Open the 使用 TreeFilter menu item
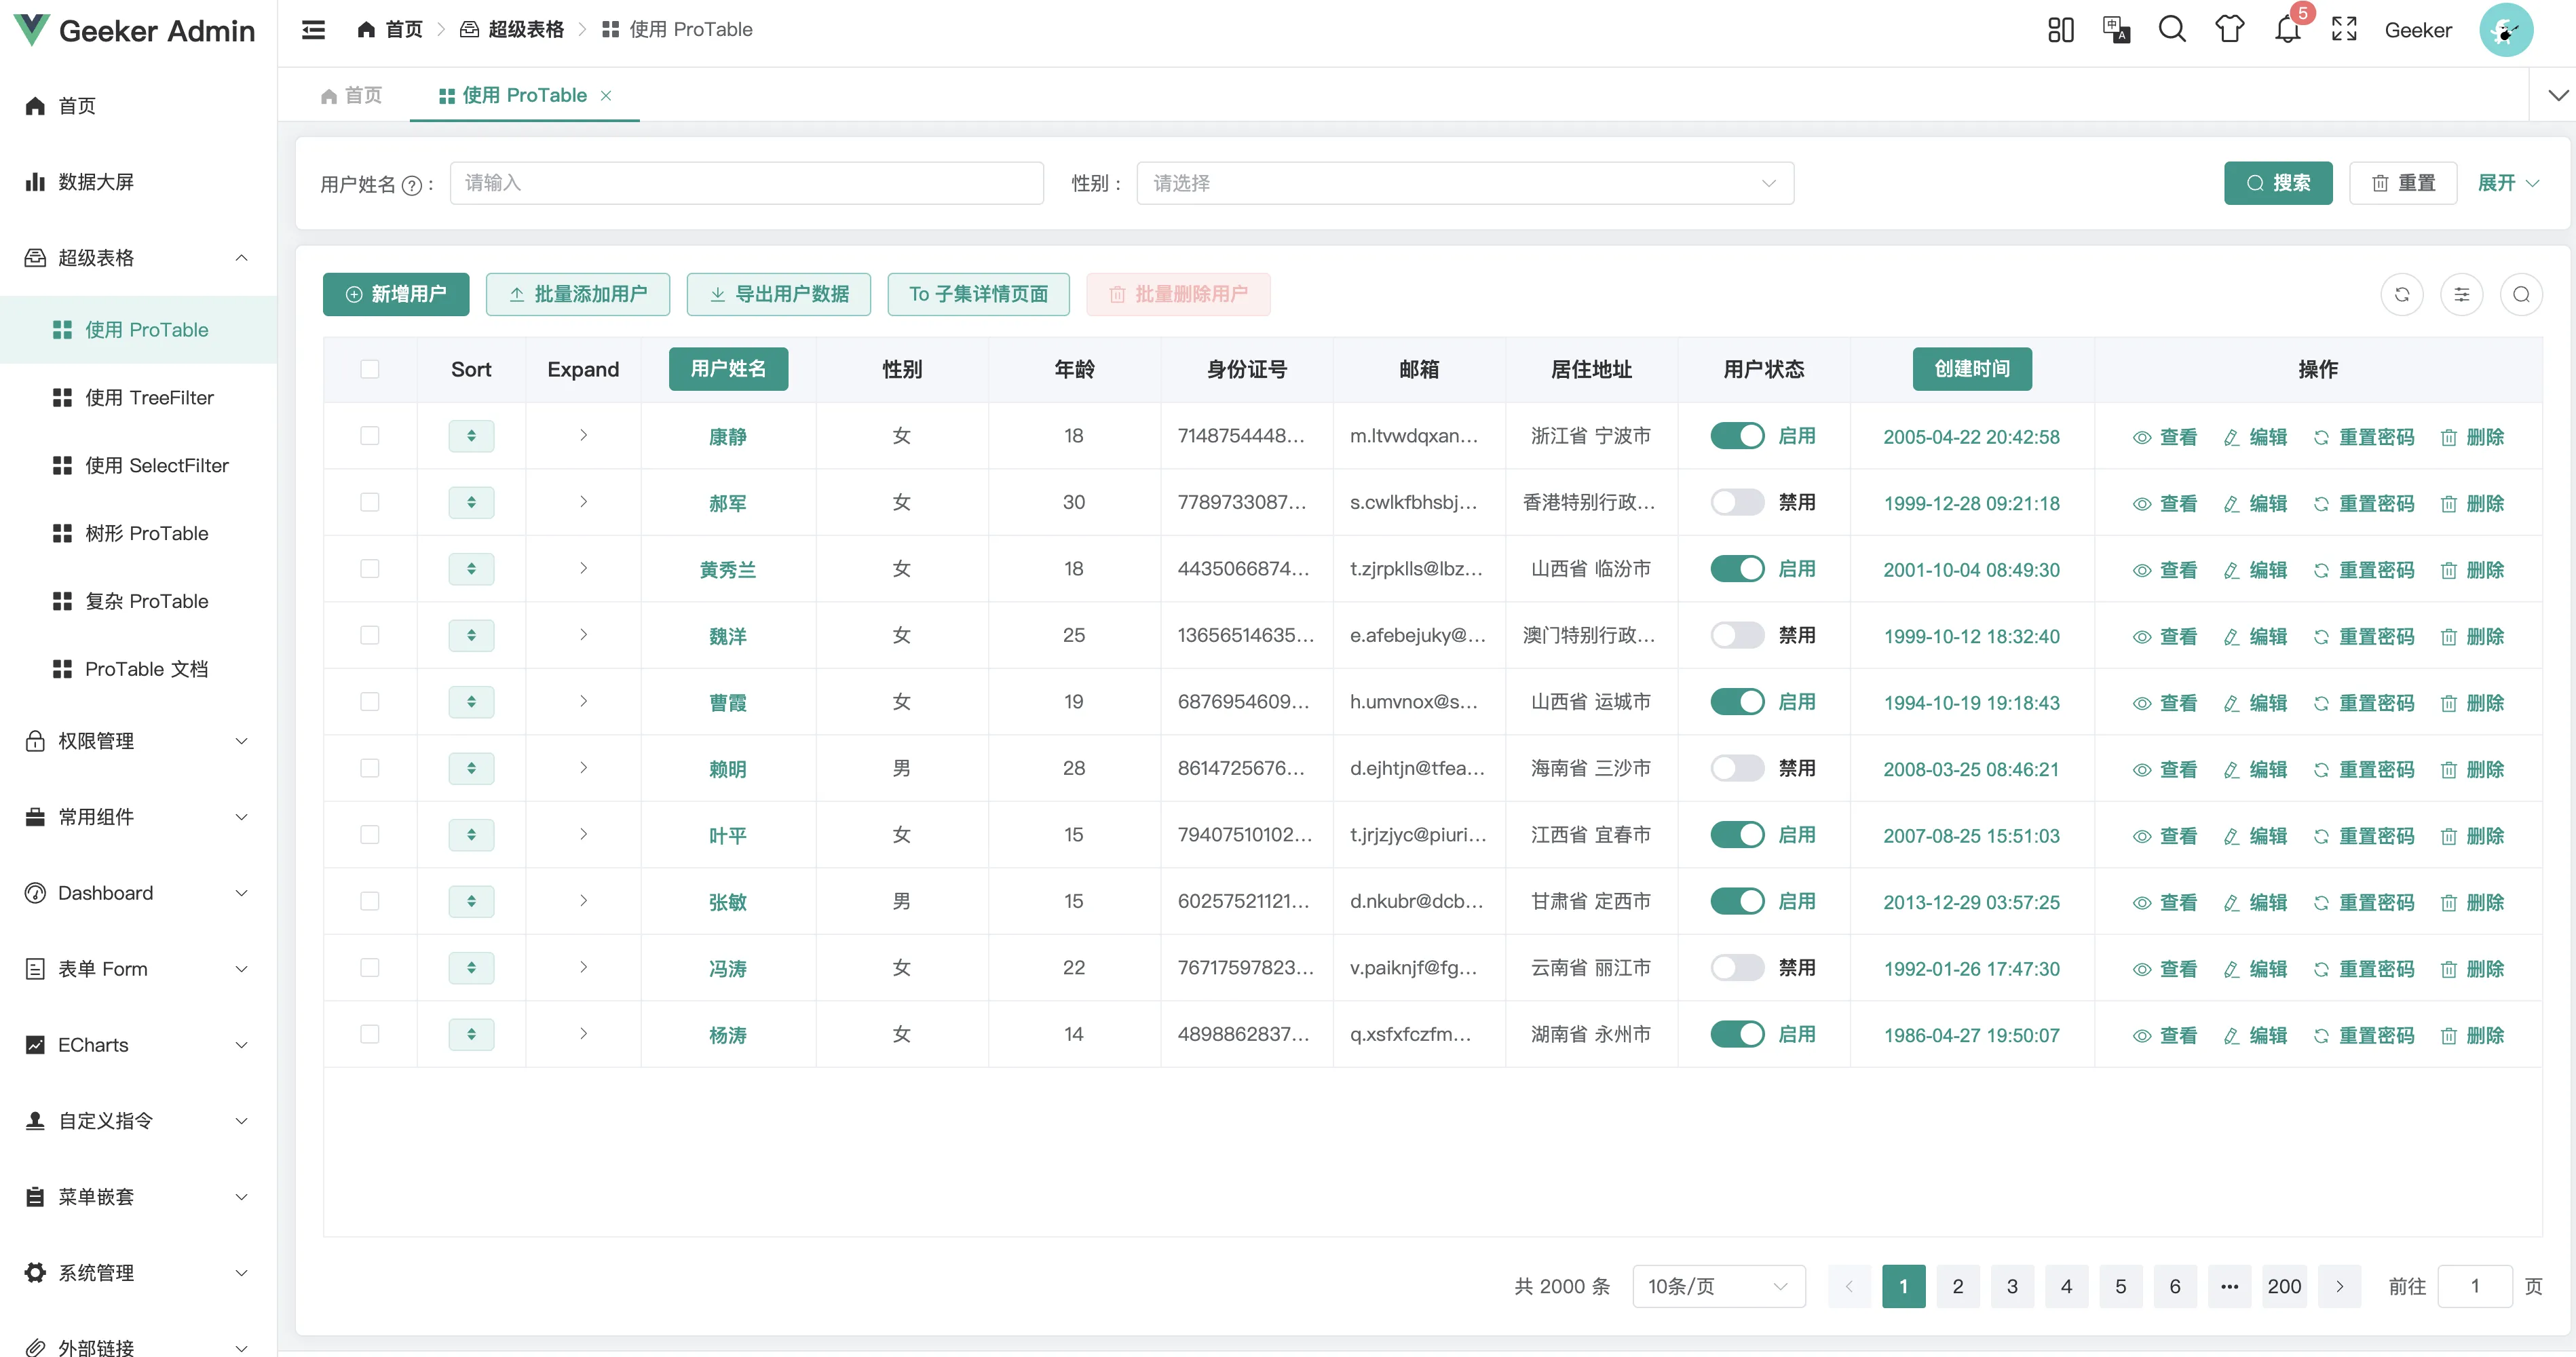This screenshot has width=2576, height=1357. pos(149,398)
